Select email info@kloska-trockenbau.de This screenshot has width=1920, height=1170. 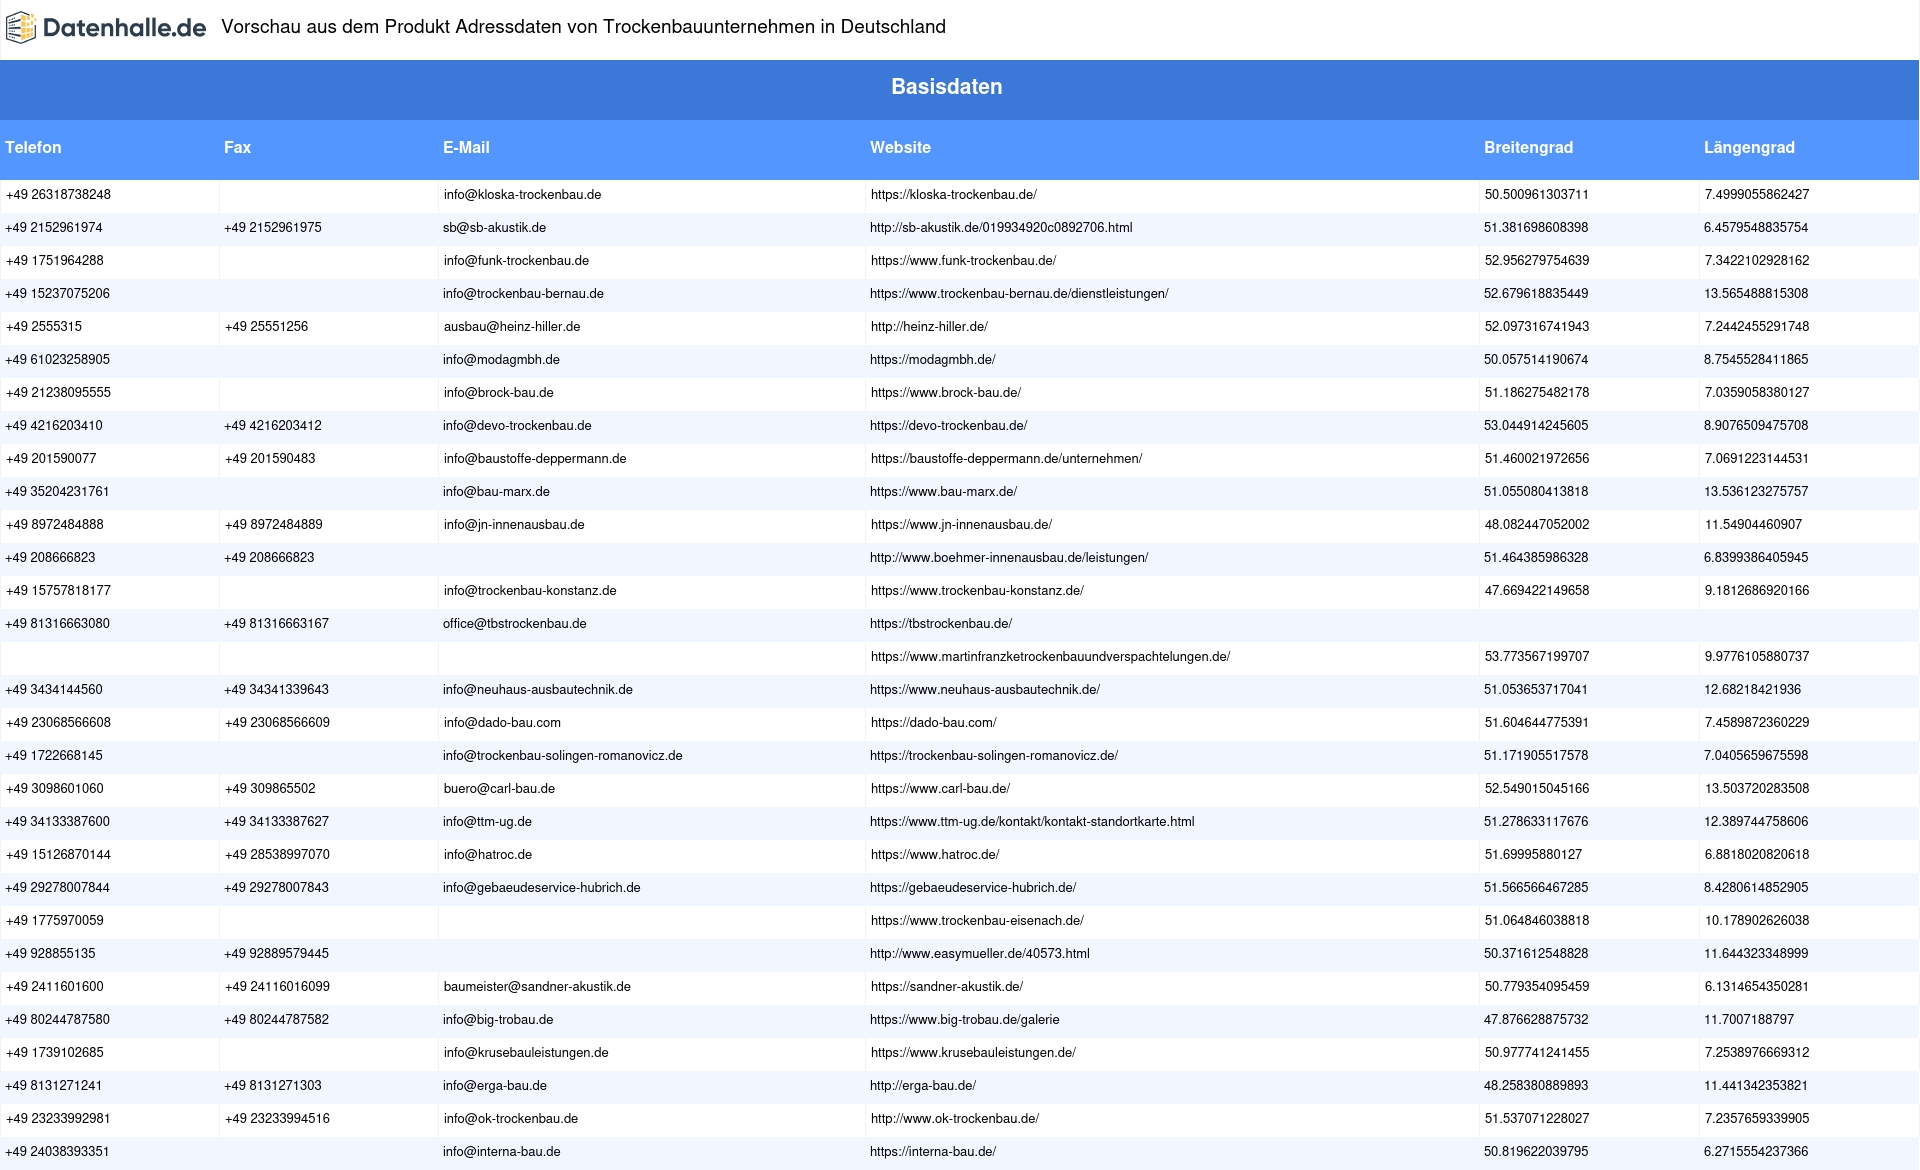(x=522, y=195)
